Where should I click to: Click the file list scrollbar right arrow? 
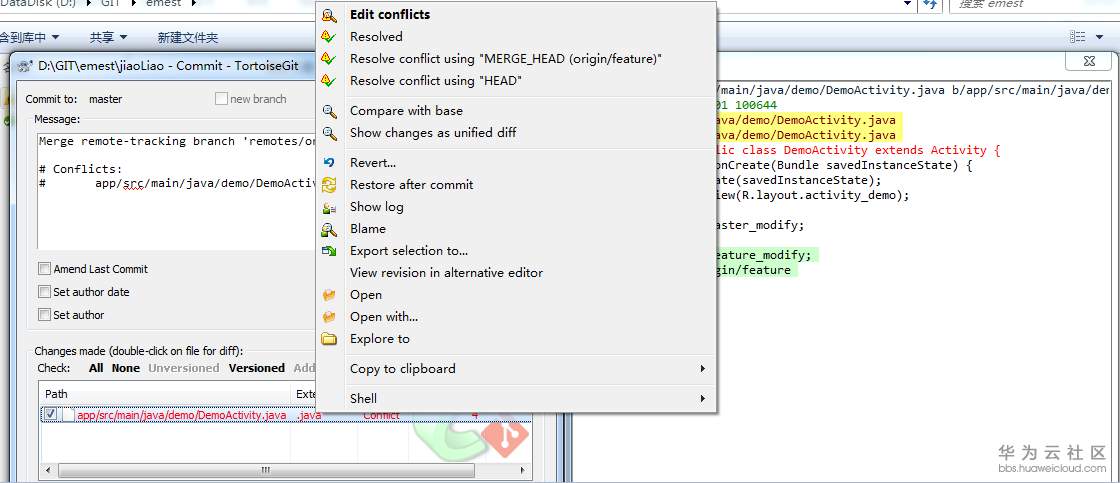pos(524,470)
